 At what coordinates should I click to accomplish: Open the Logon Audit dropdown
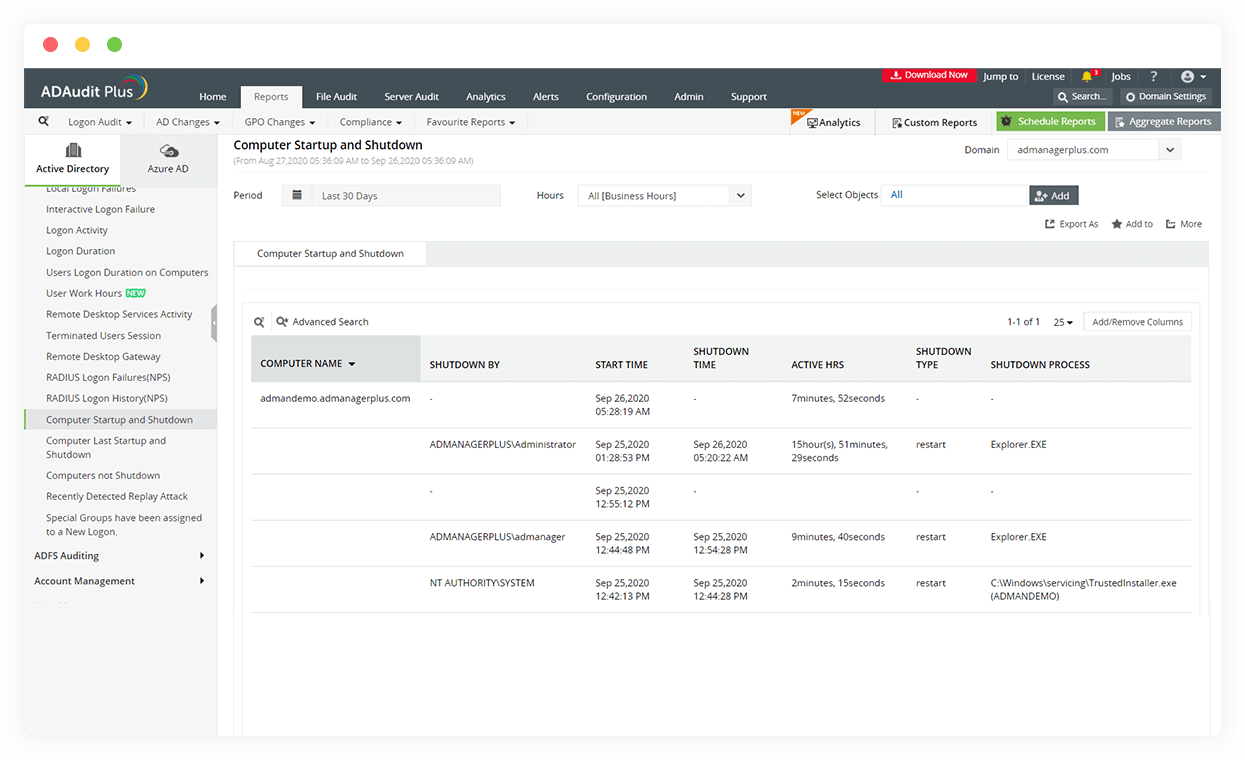point(100,122)
